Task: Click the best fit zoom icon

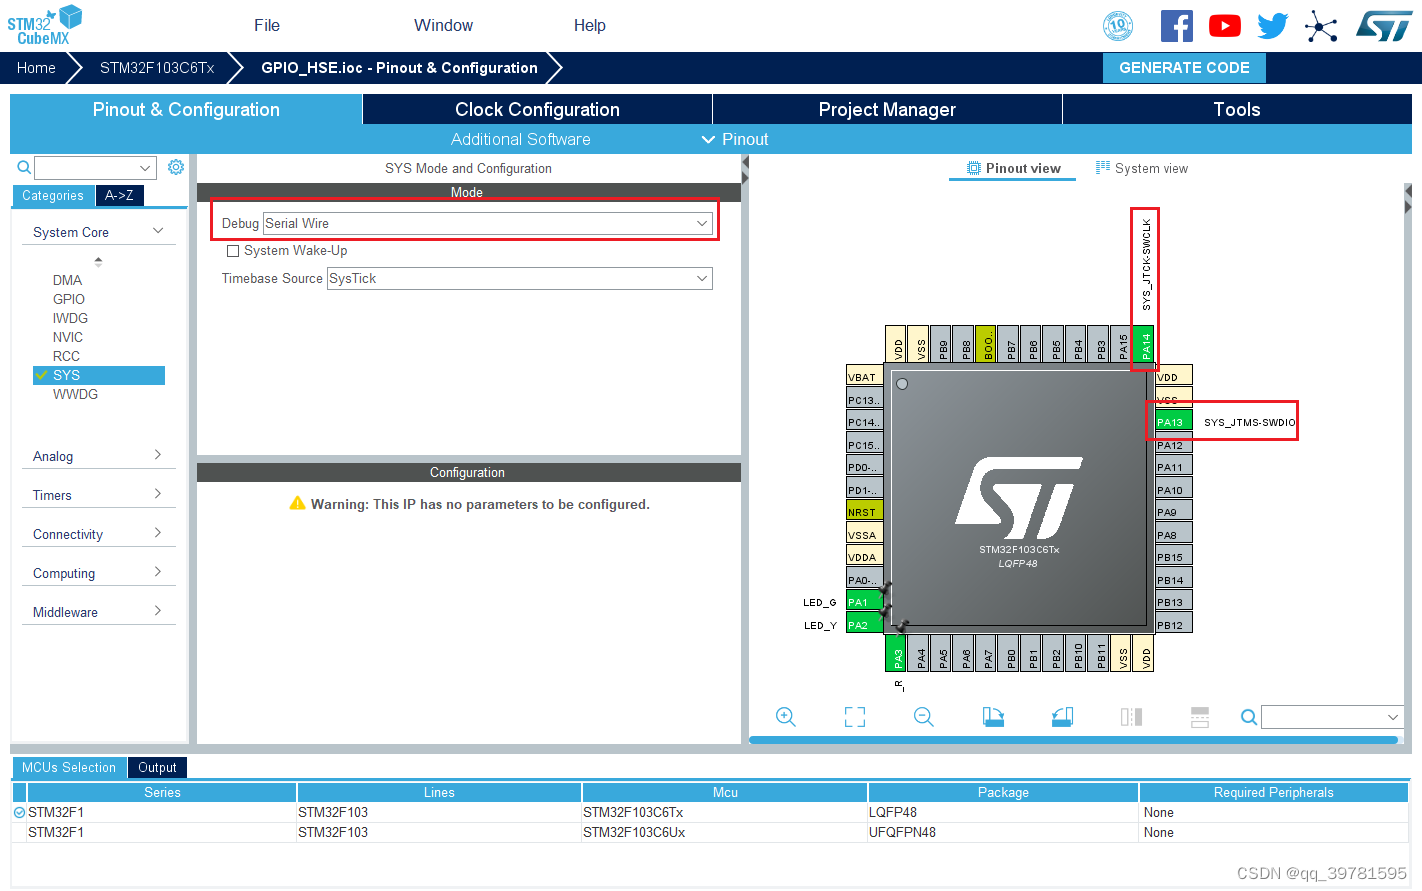Action: click(x=855, y=717)
